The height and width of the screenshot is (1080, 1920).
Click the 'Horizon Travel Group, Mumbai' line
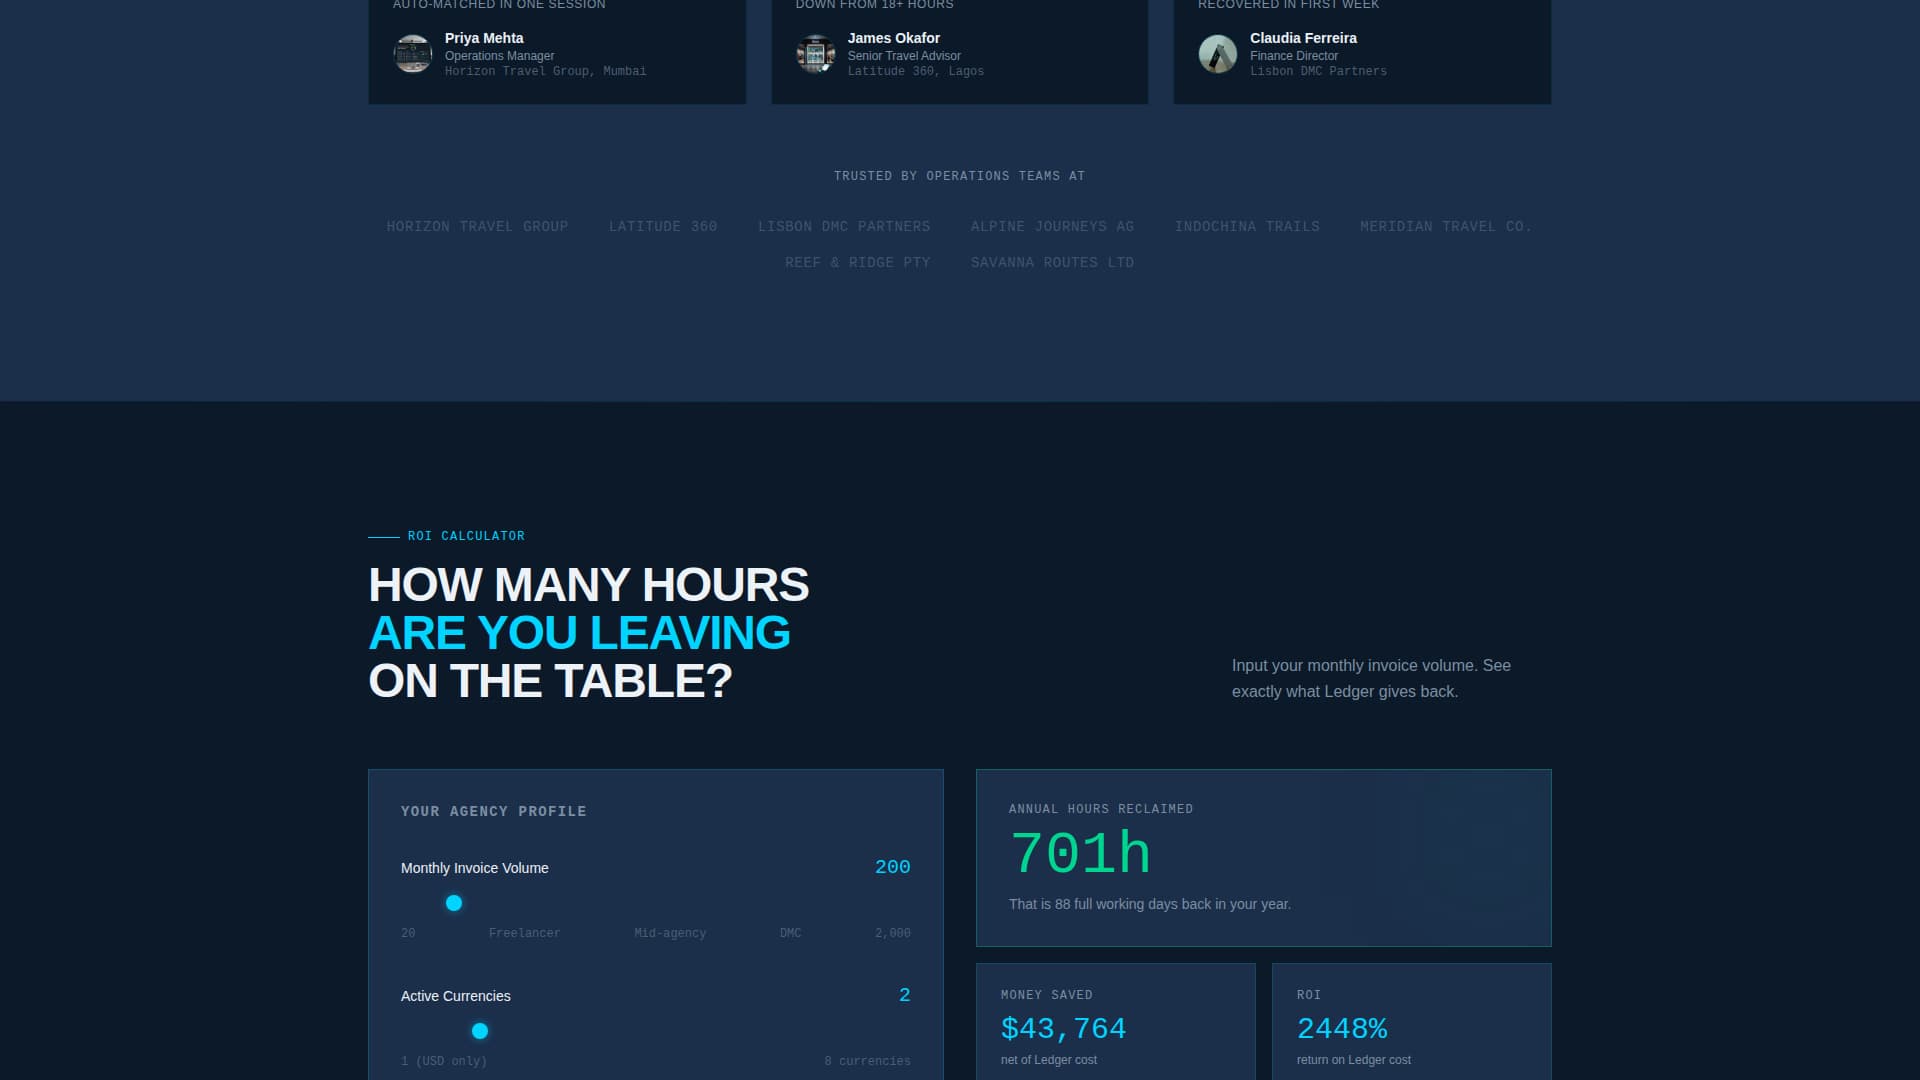[546, 71]
